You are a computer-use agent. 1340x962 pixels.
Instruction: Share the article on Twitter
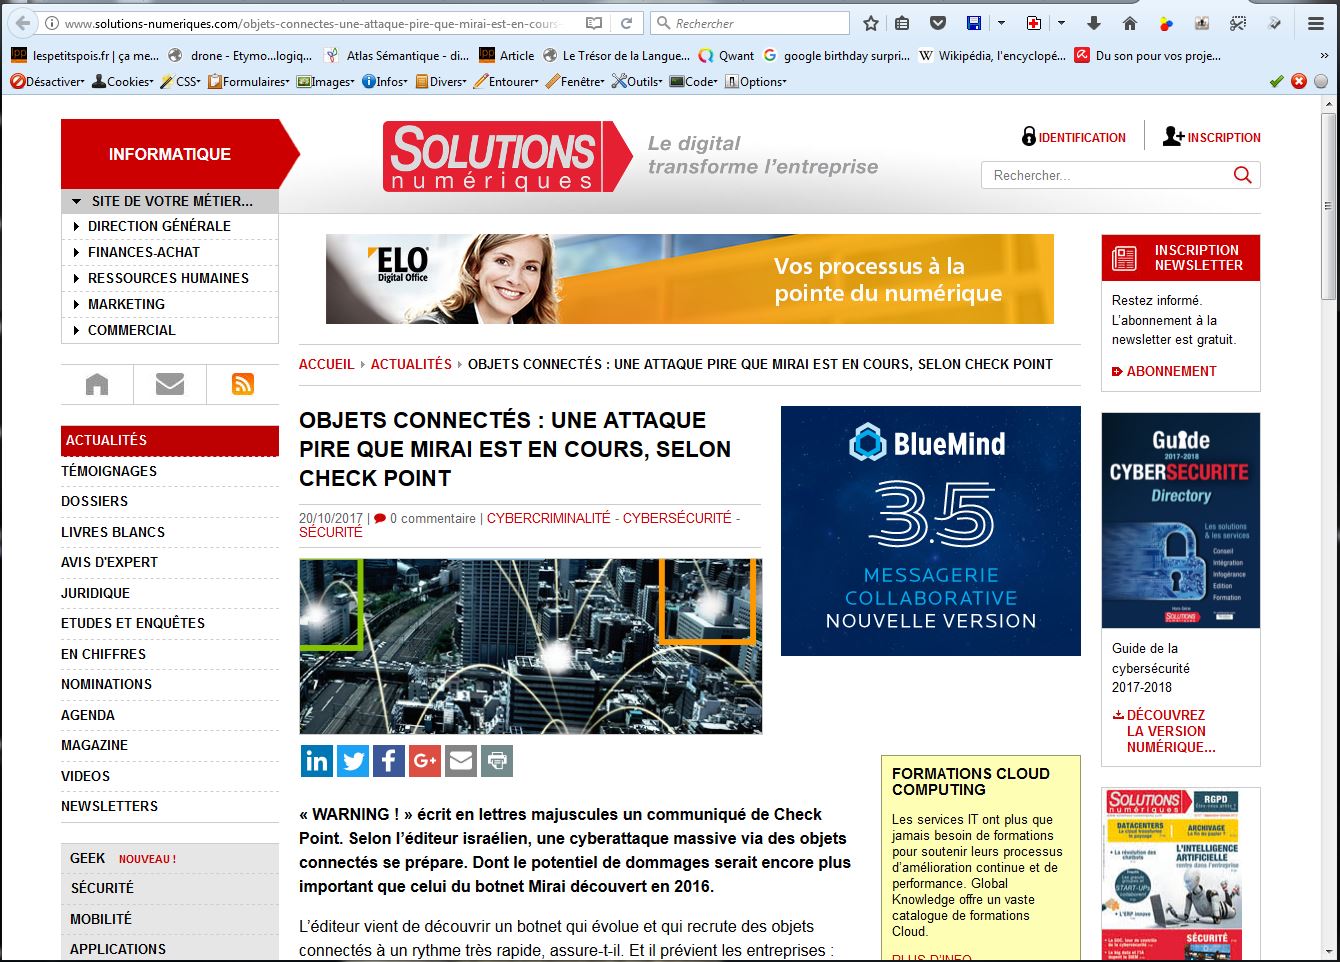point(353,761)
